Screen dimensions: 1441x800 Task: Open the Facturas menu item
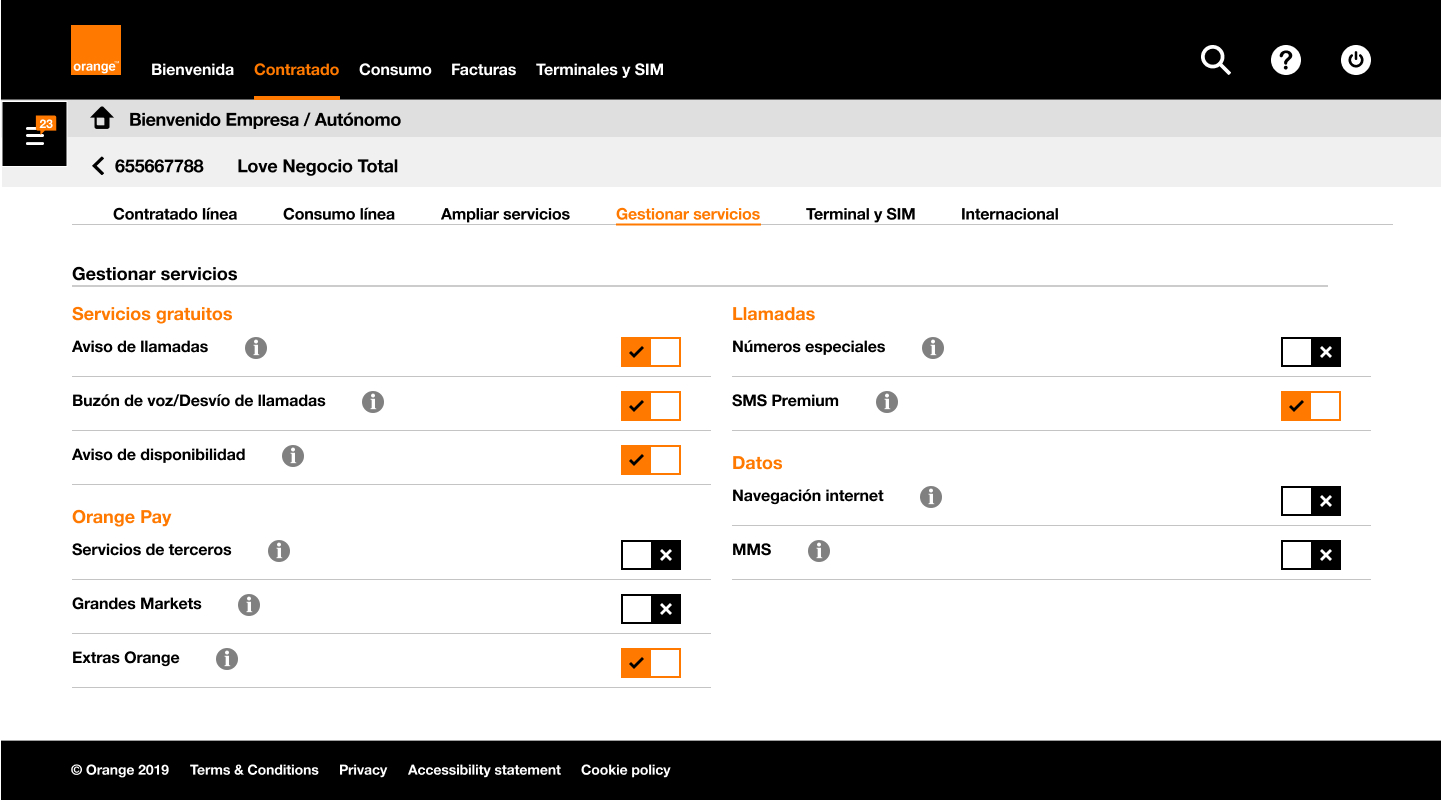(483, 70)
